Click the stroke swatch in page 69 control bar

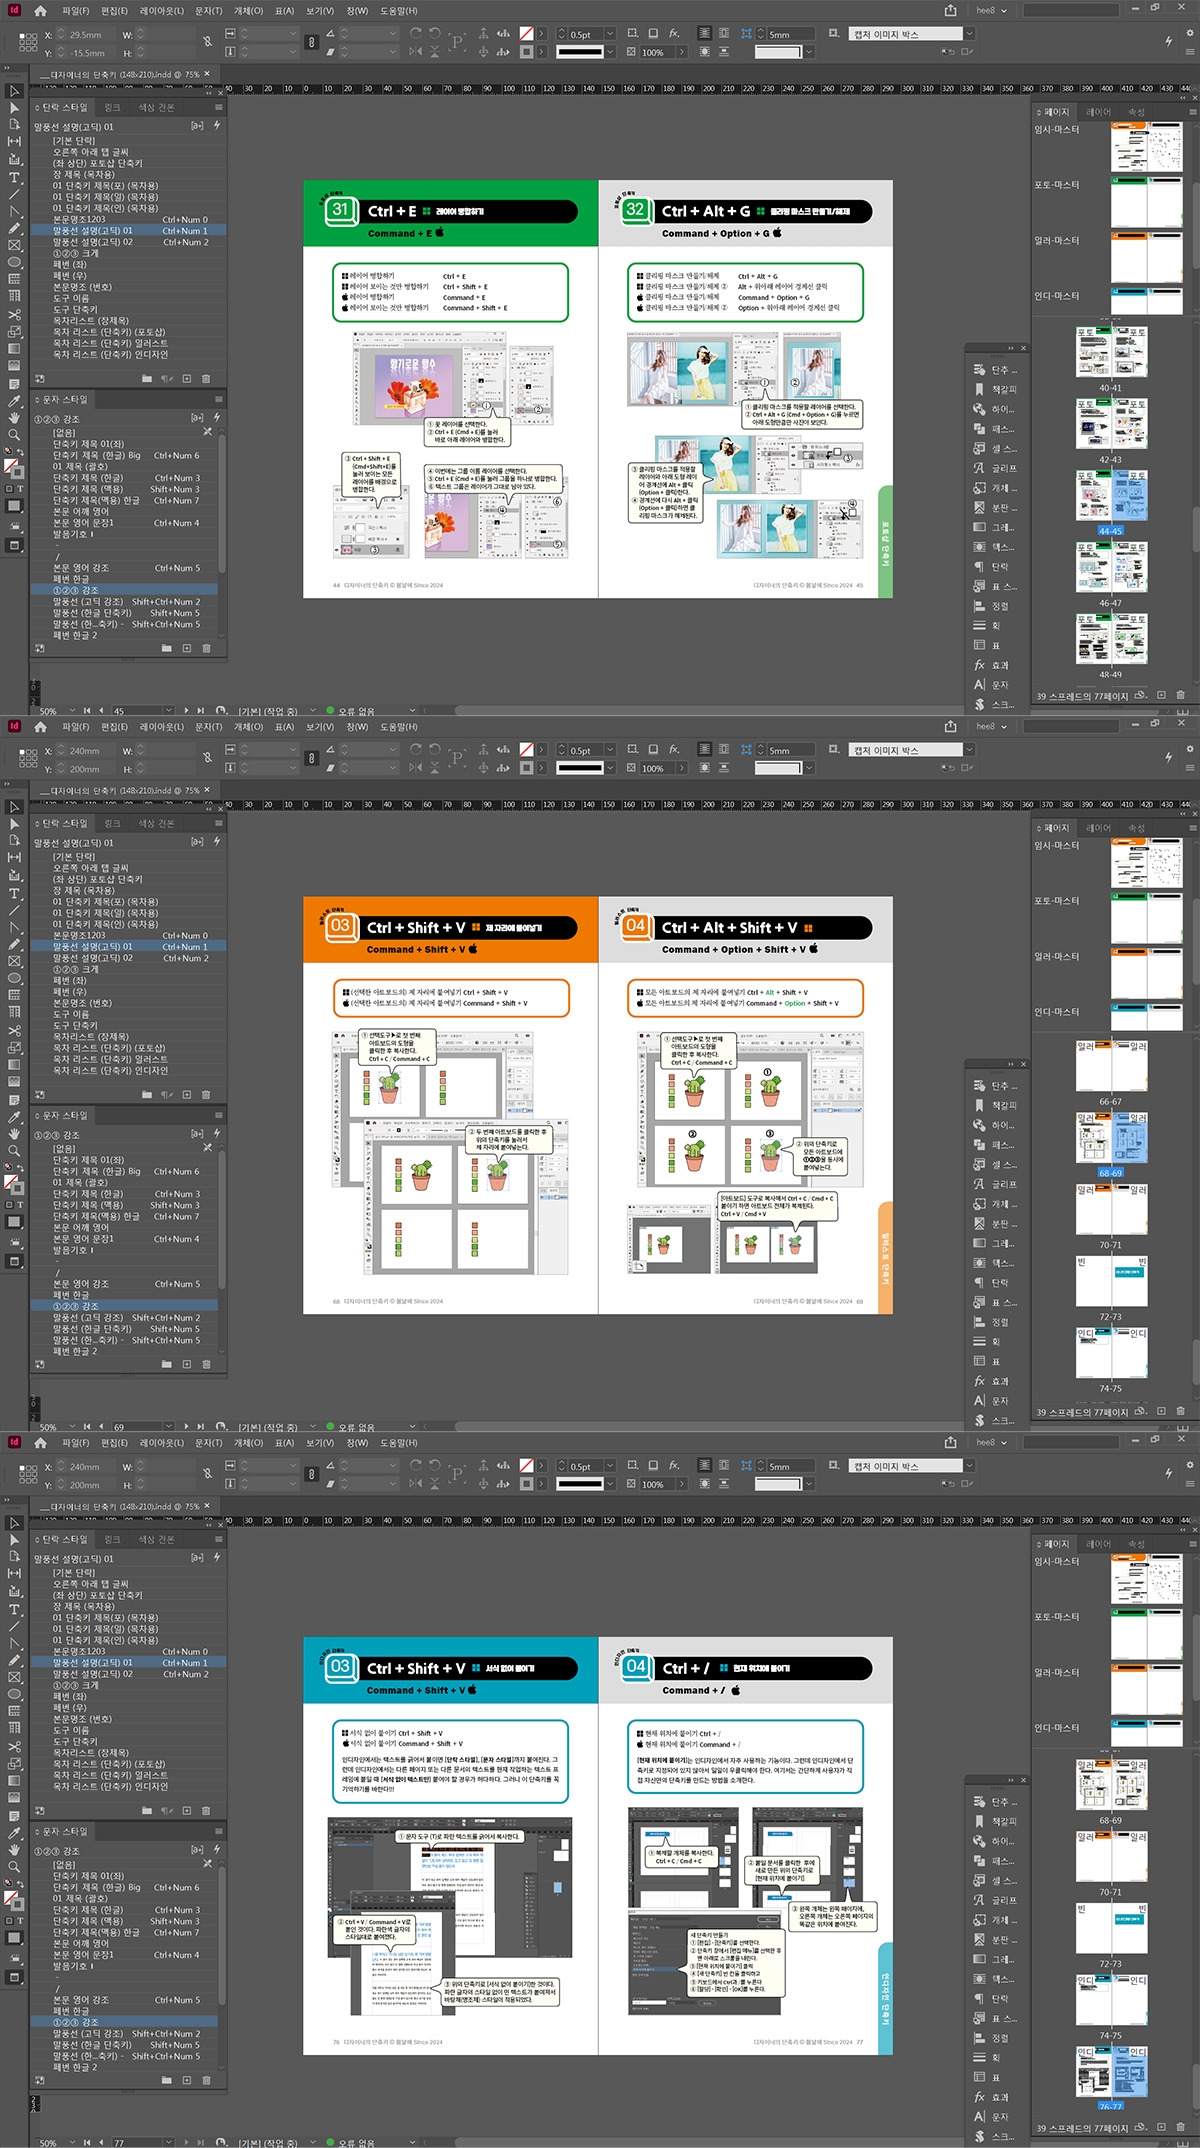point(526,768)
